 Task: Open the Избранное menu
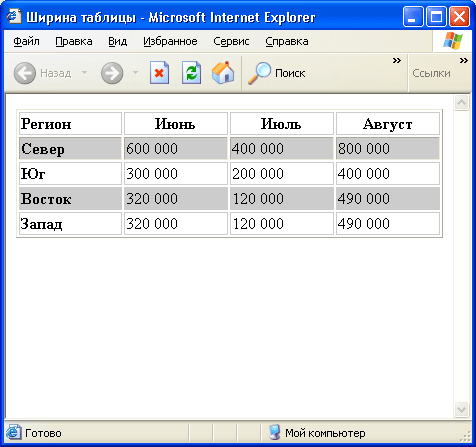[x=170, y=41]
